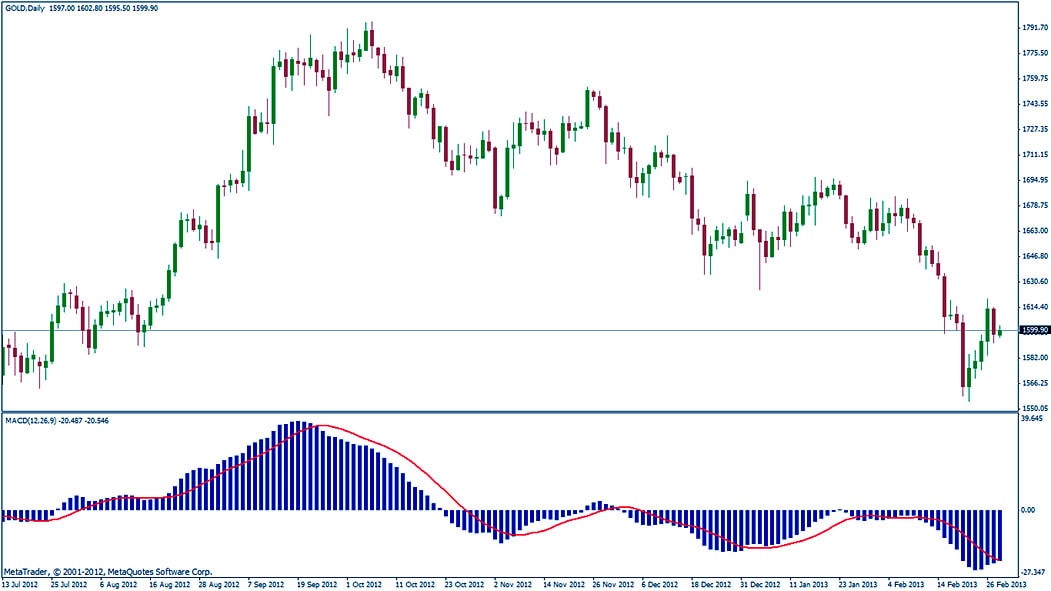
Task: Click the 1791.70 price axis label
Action: pyautogui.click(x=1034, y=27)
